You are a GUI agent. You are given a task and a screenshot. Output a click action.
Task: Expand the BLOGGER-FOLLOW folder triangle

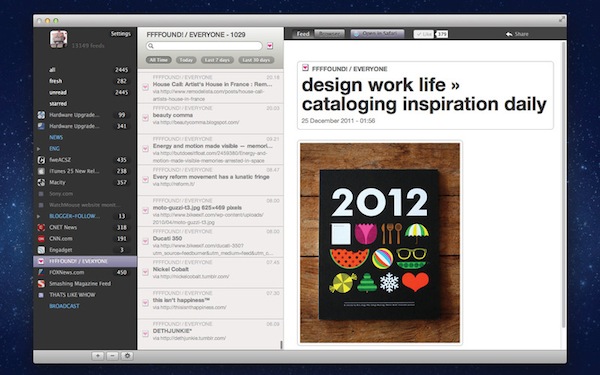(x=38, y=216)
